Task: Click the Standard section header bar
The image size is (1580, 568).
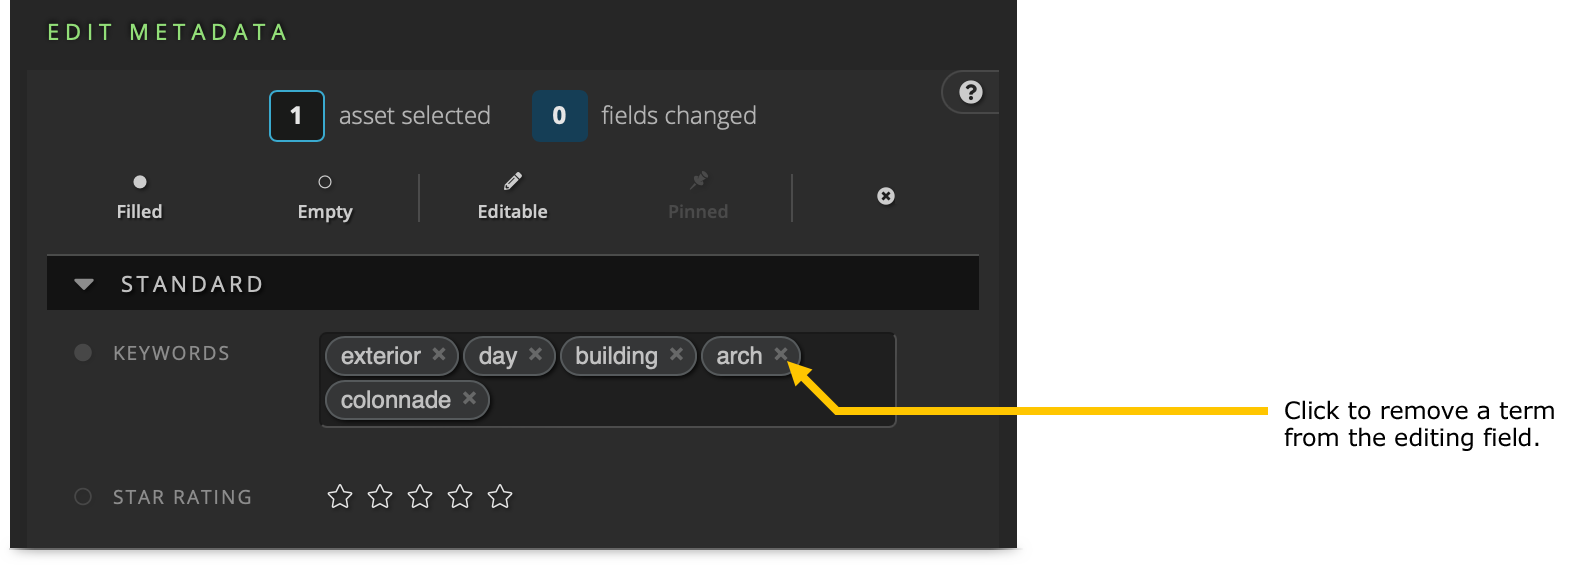Action: pyautogui.click(x=512, y=284)
